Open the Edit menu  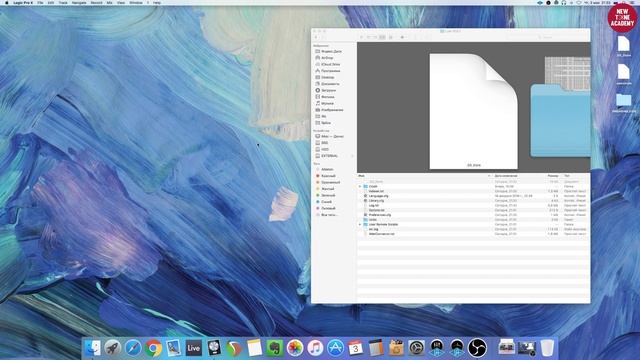tap(51, 2)
